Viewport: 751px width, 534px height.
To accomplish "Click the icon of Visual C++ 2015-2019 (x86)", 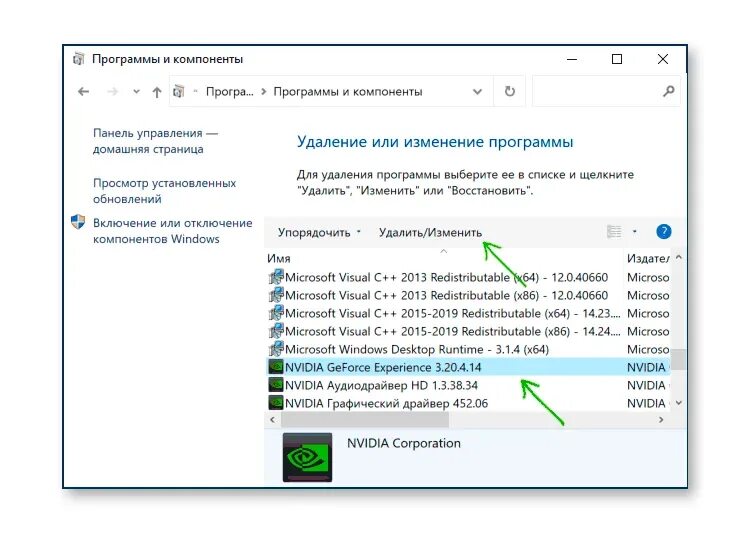I will point(276,330).
